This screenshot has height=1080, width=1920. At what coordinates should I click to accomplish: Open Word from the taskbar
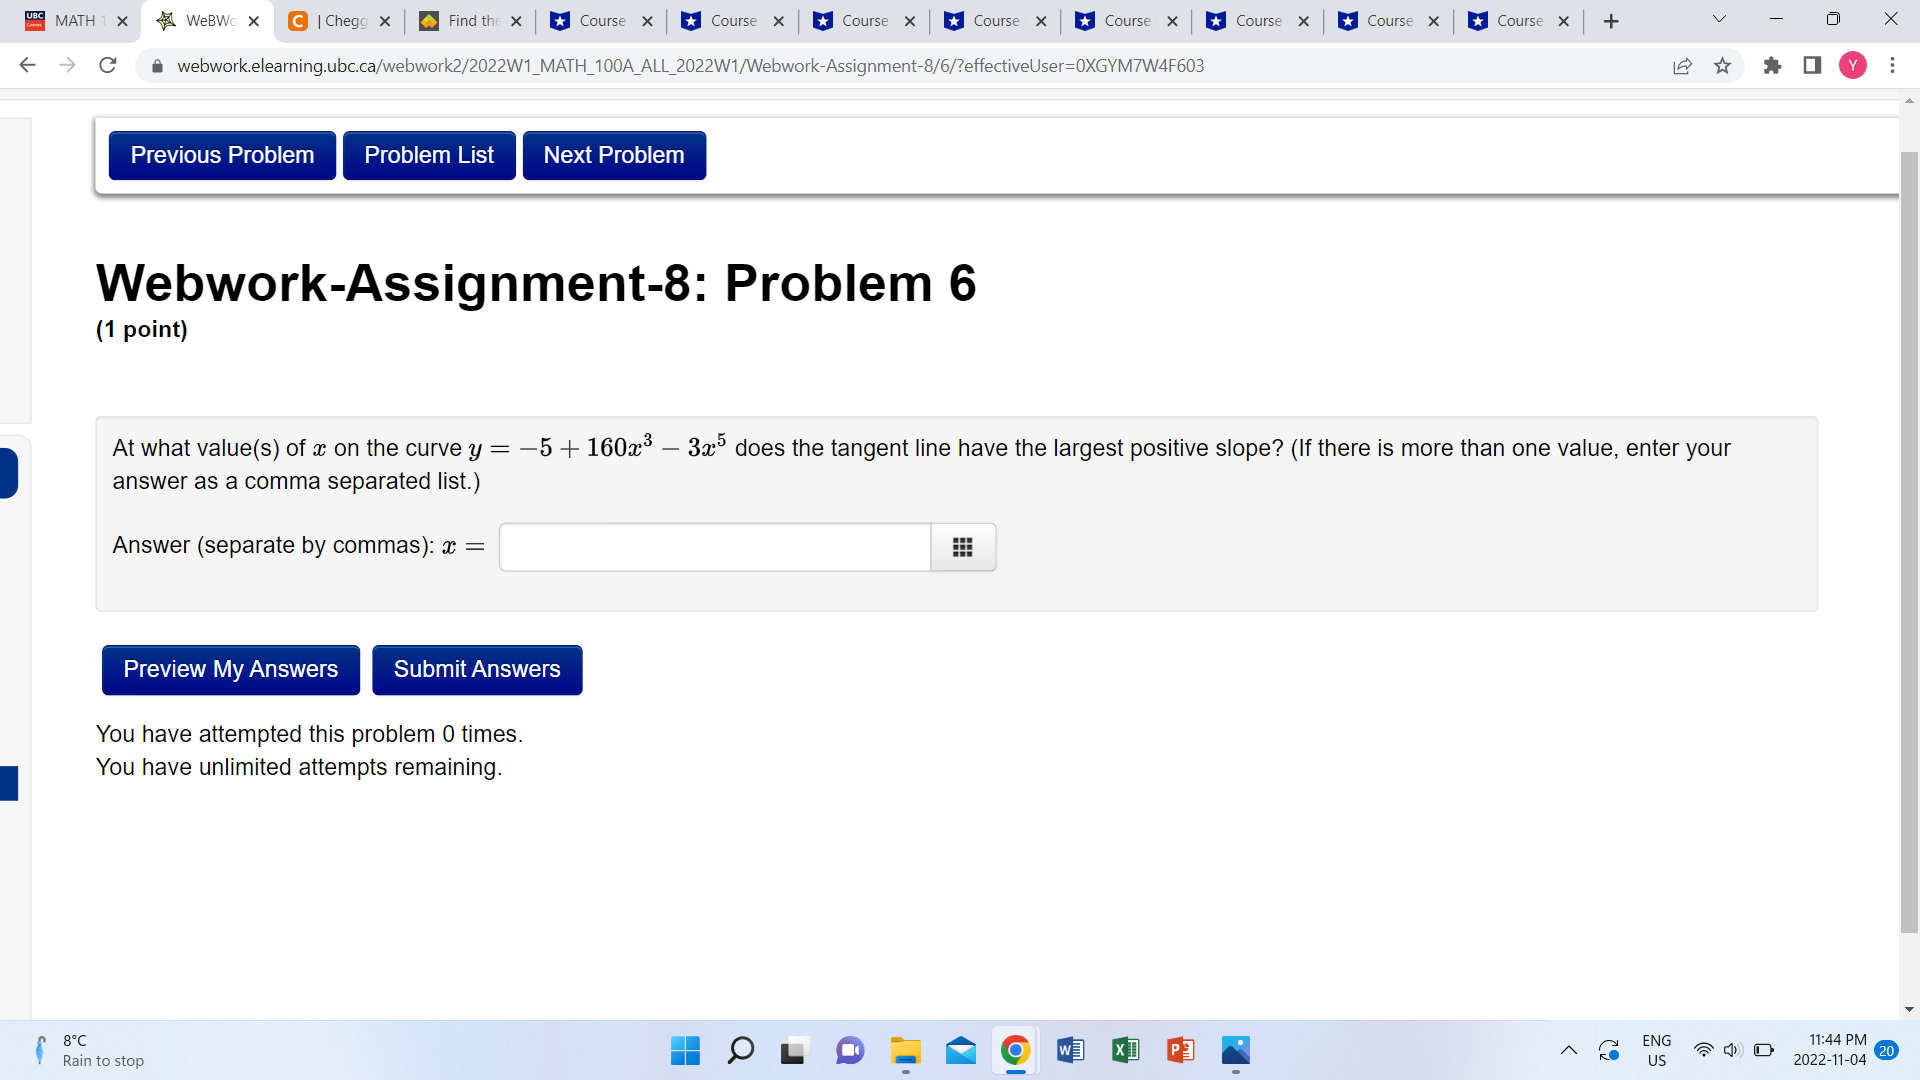[x=1070, y=1050]
